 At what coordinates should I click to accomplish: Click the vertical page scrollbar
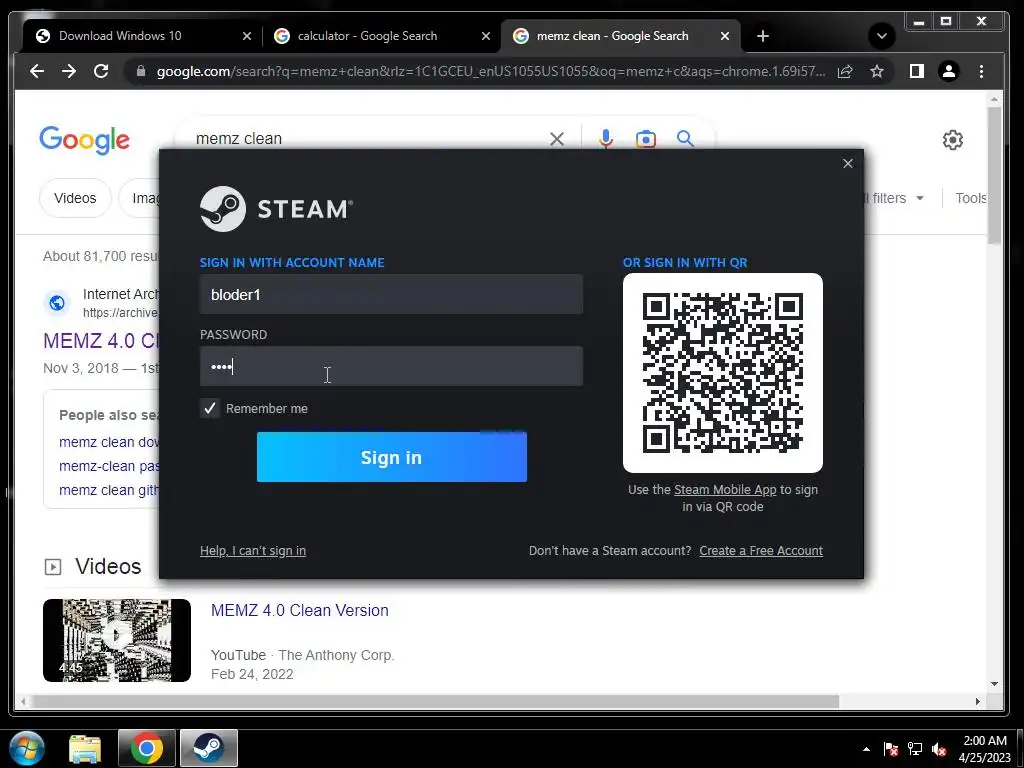tap(994, 175)
